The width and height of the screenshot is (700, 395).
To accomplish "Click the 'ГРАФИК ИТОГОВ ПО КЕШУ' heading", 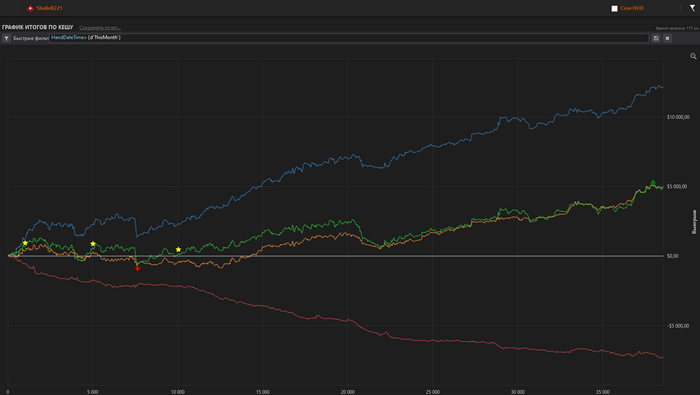I will 38,27.
